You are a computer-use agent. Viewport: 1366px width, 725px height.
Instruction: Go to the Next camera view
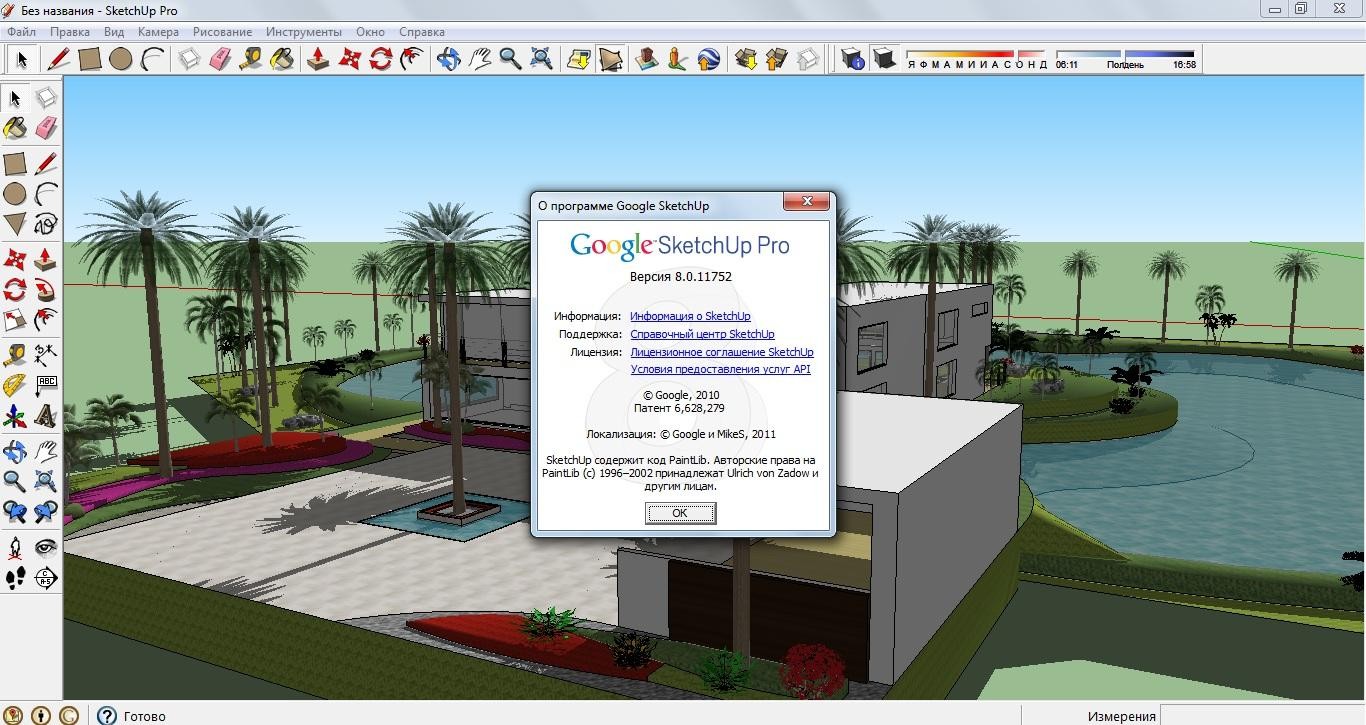click(46, 512)
